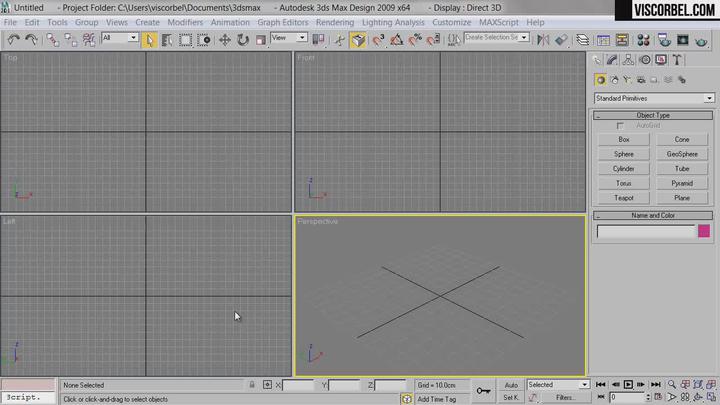Collapse the Object Type rollout
Screen dimensions: 720x405
[652, 115]
